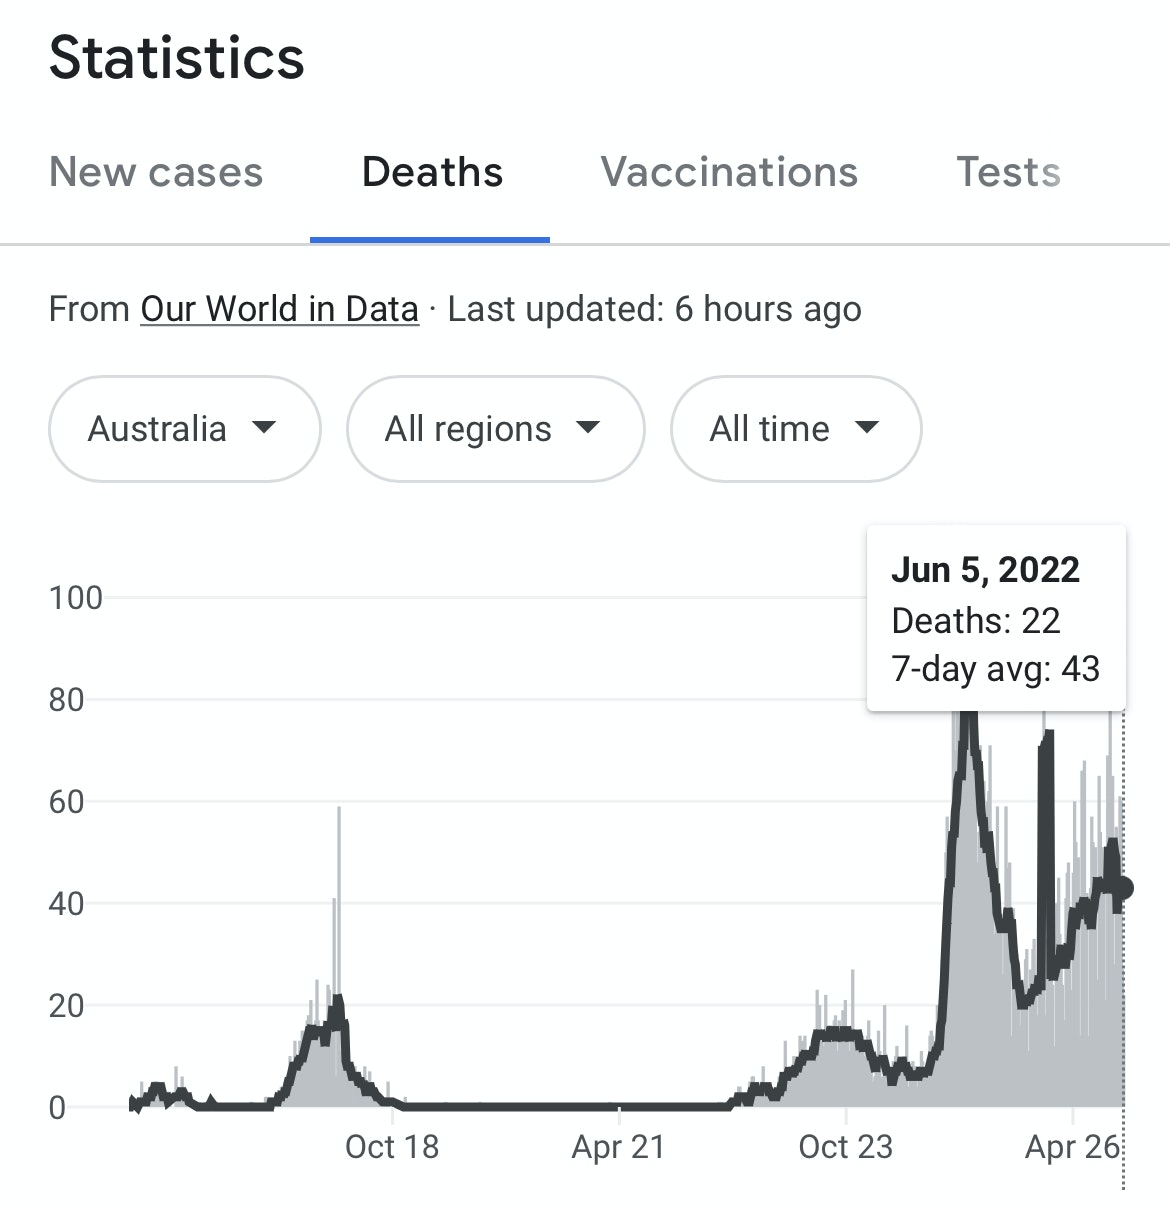Click the Jun 5, 2022 tooltip date
The image size is (1170, 1207).
coord(985,570)
